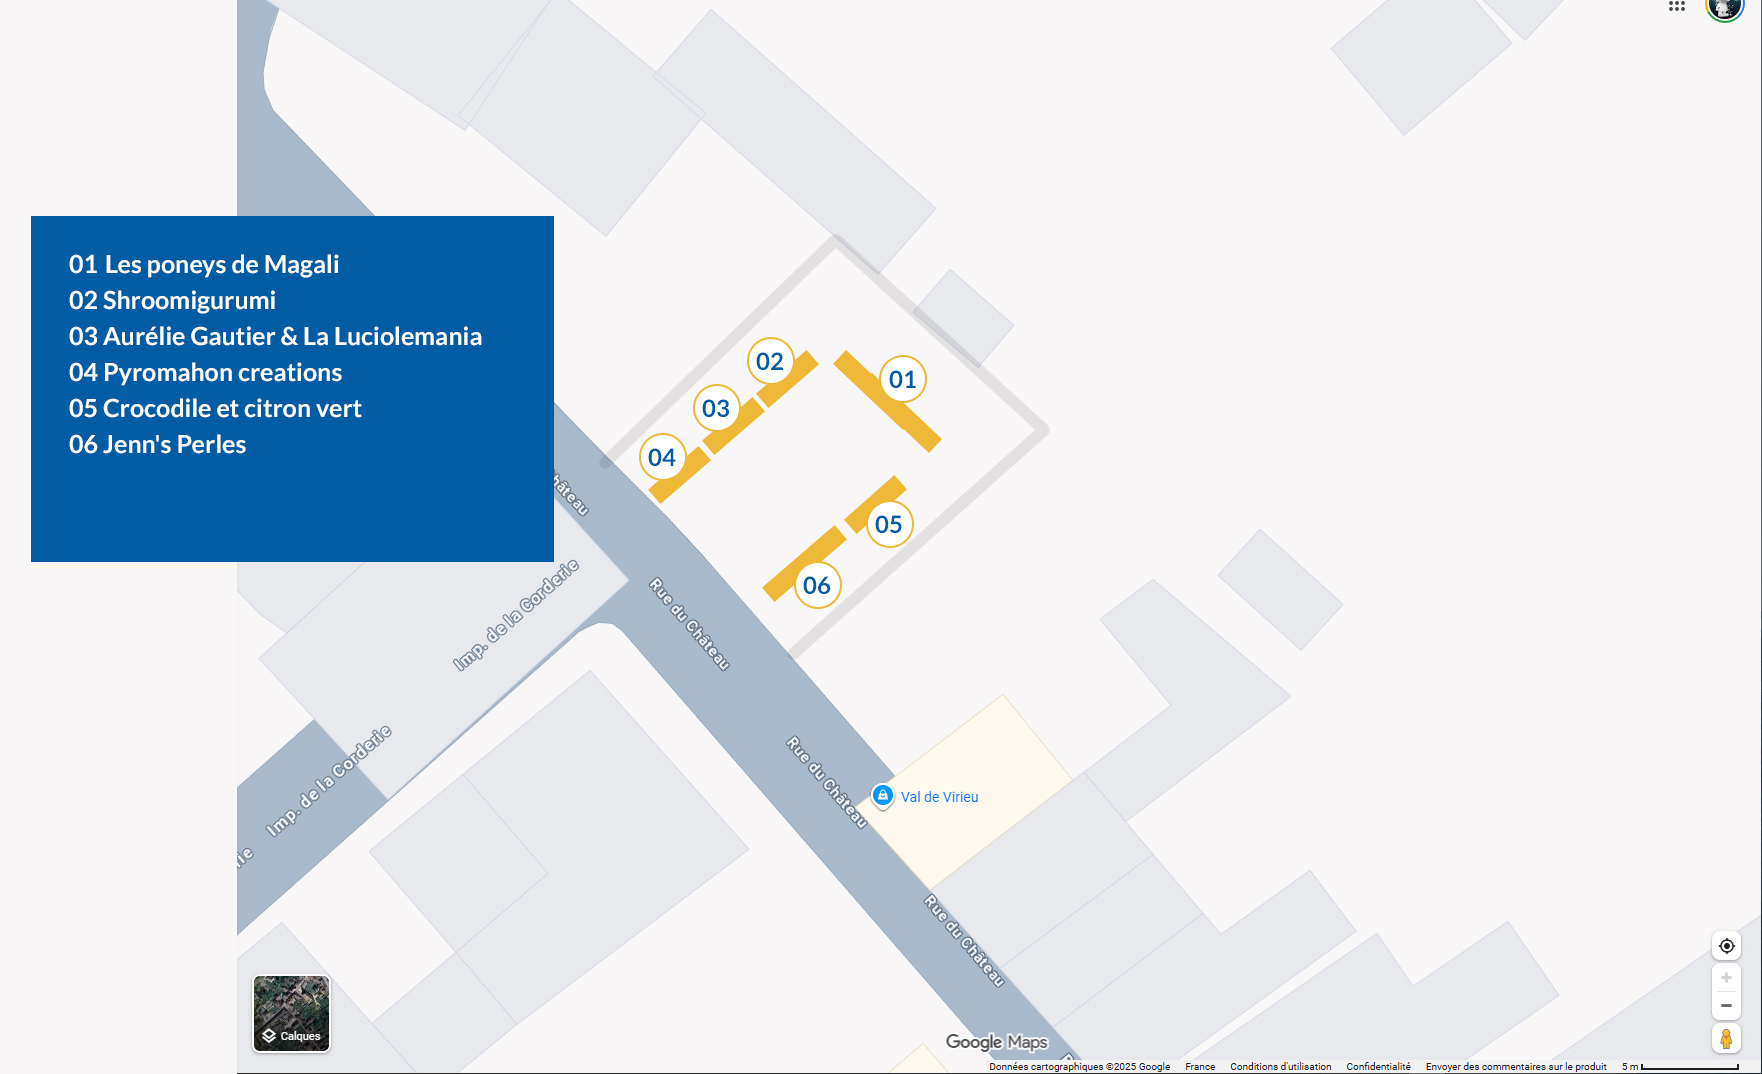Select map marker 01
Image resolution: width=1762 pixels, height=1074 pixels.
(x=903, y=379)
